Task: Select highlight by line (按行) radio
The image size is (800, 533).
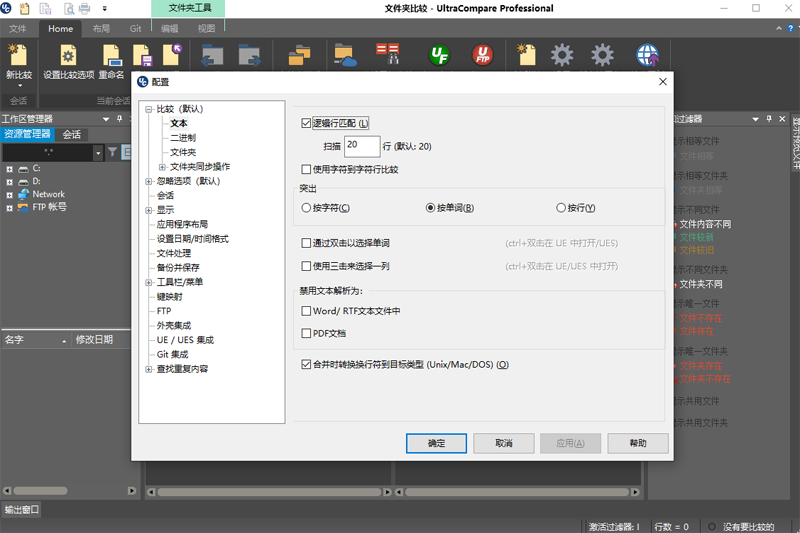Action: [x=561, y=208]
